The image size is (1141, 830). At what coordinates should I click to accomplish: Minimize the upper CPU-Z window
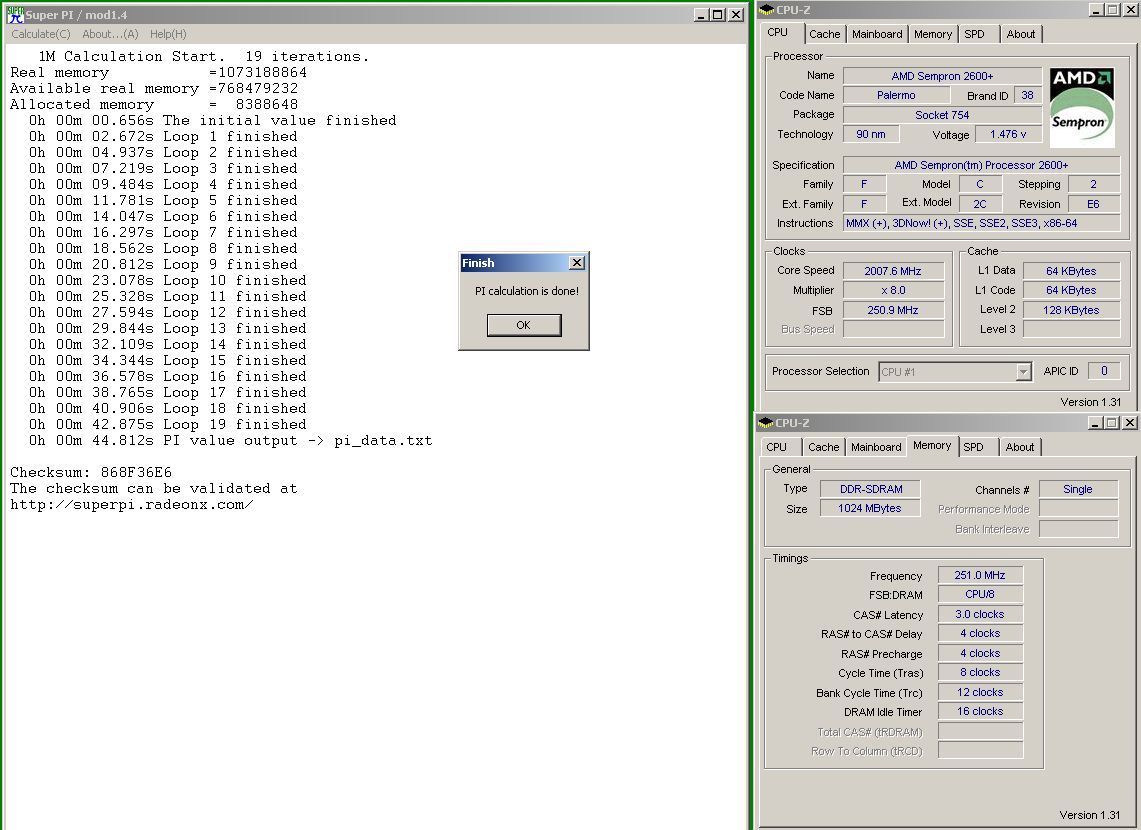(1097, 9)
